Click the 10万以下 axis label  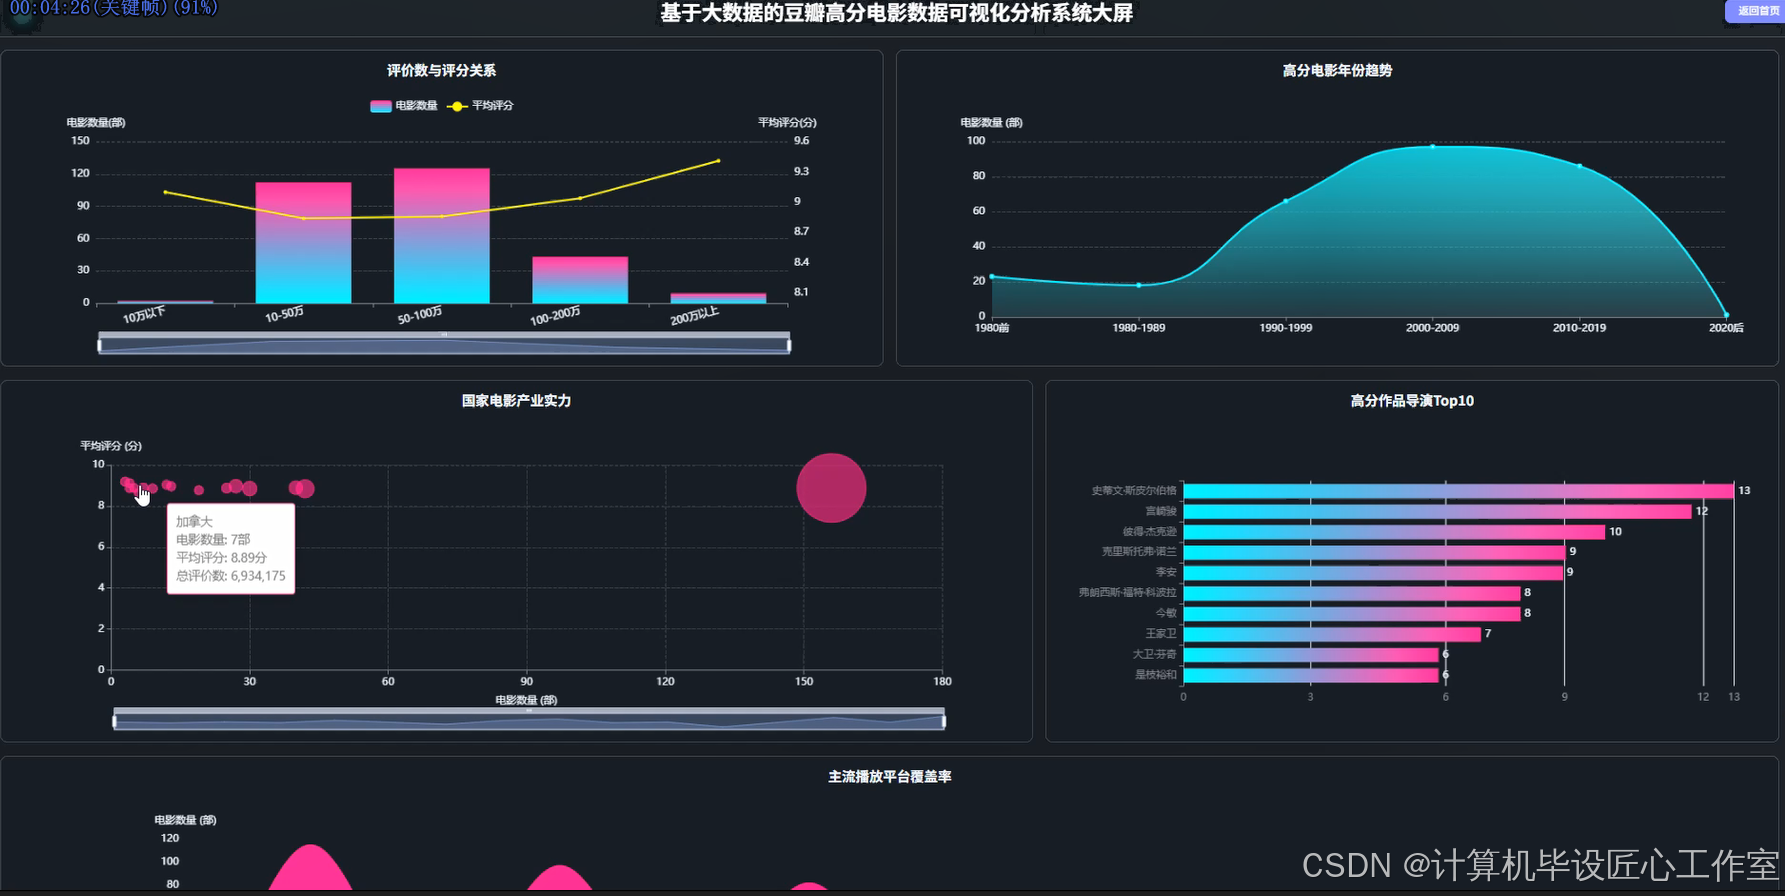tap(144, 316)
